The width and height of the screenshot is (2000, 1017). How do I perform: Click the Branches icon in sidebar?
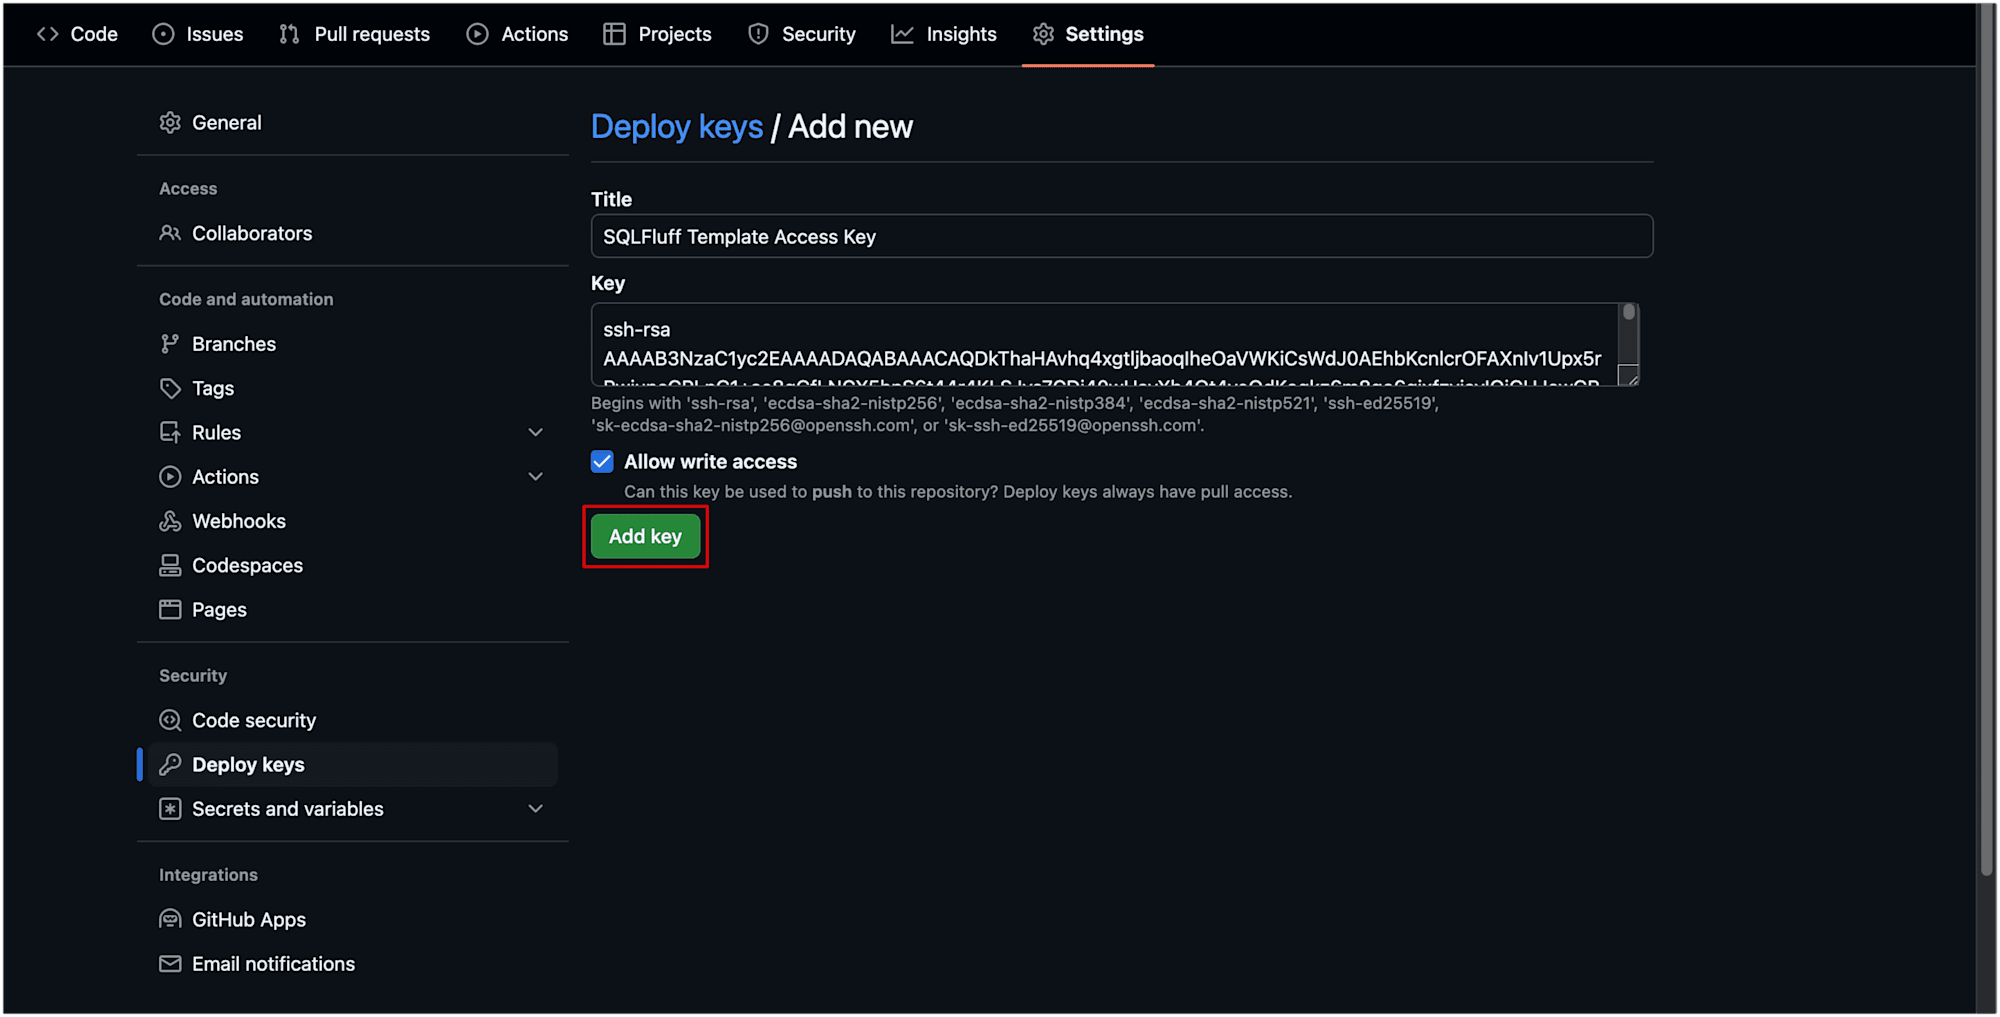[x=170, y=344]
